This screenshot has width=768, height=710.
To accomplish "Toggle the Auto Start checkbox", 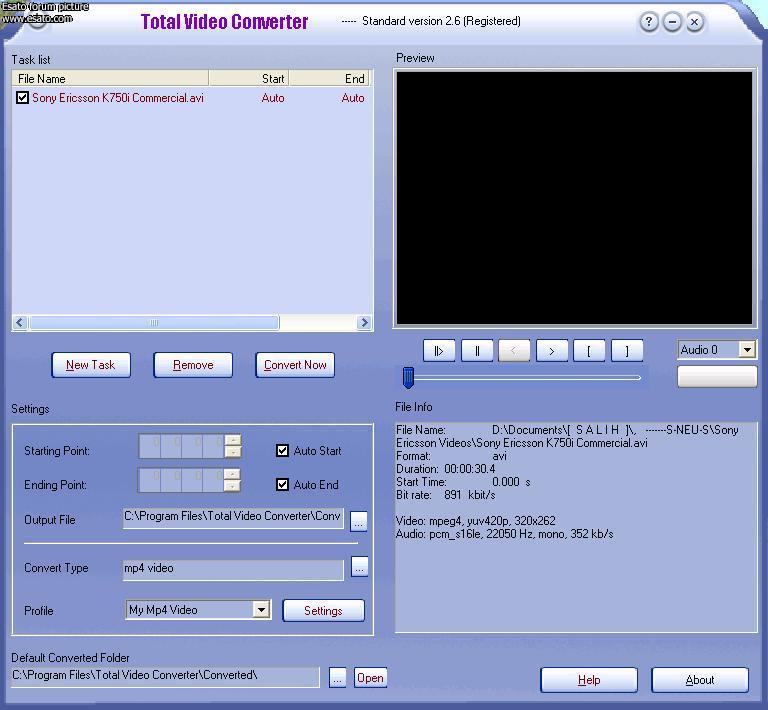I will (x=282, y=450).
